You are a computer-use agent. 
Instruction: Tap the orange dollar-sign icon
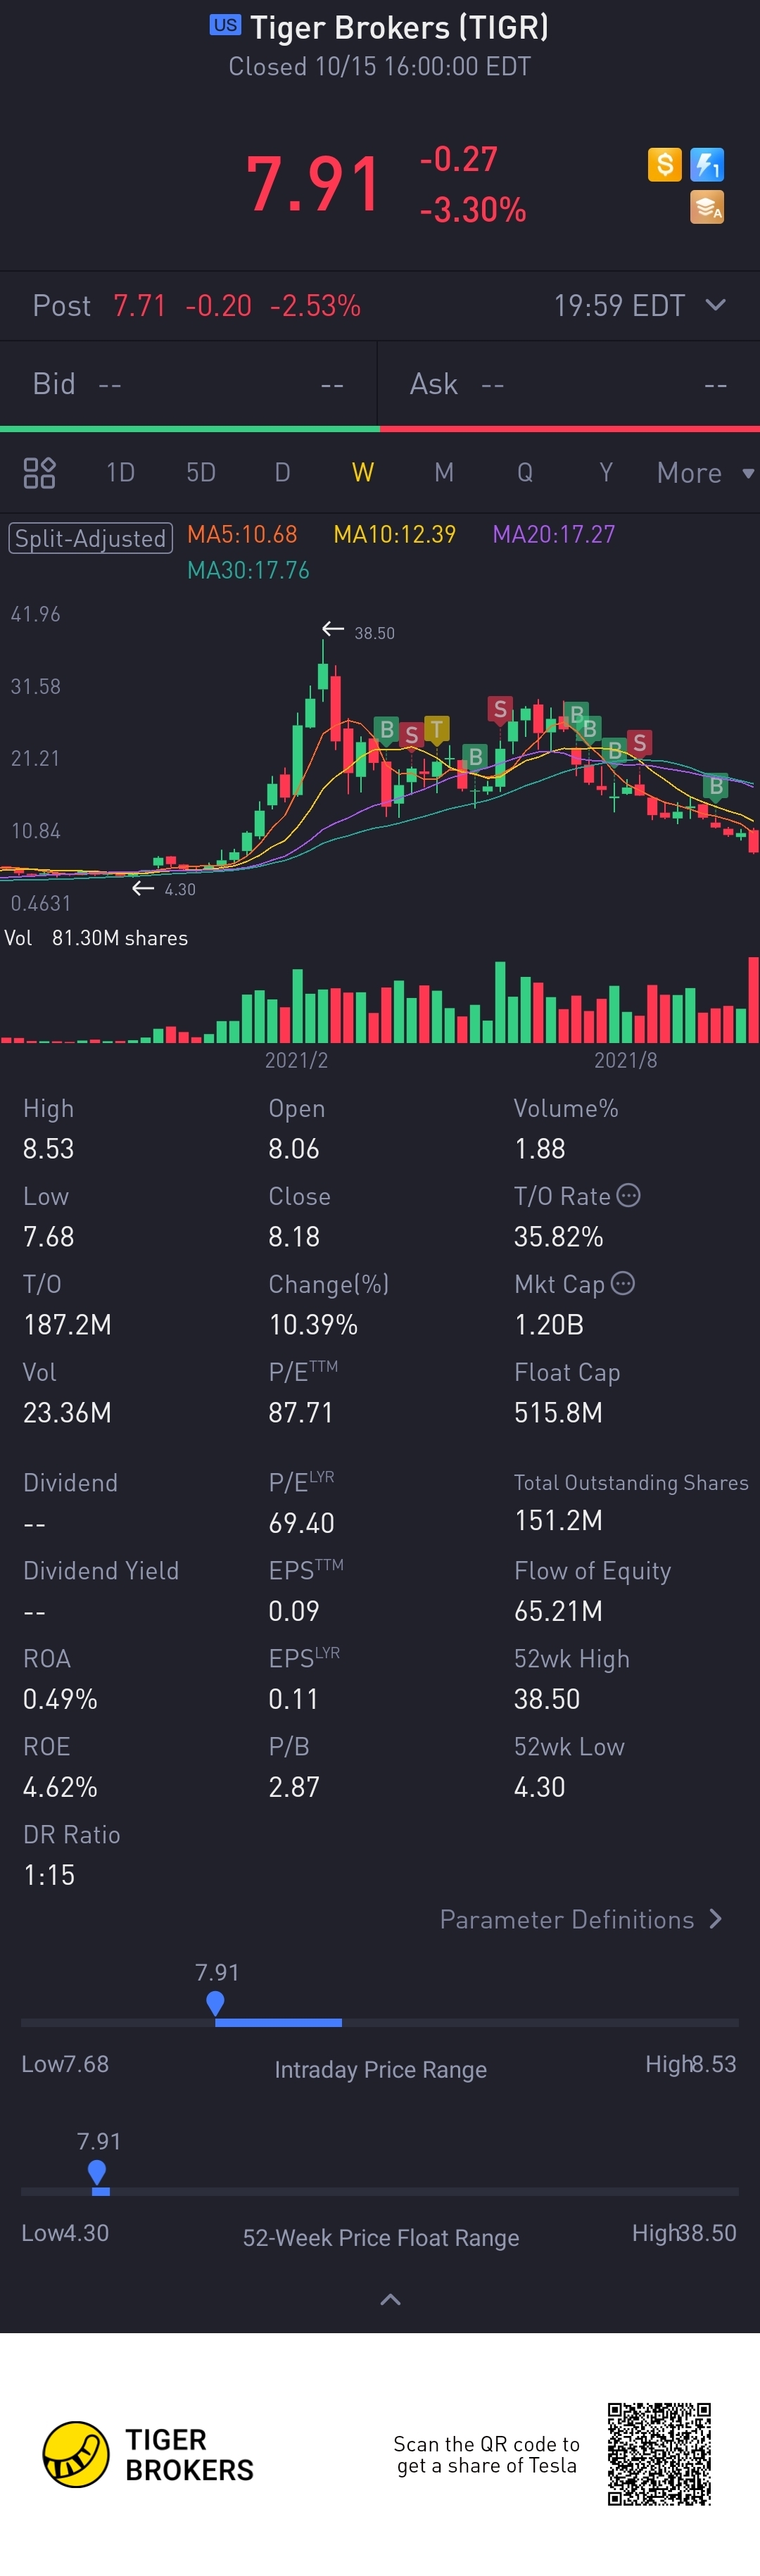(x=665, y=164)
